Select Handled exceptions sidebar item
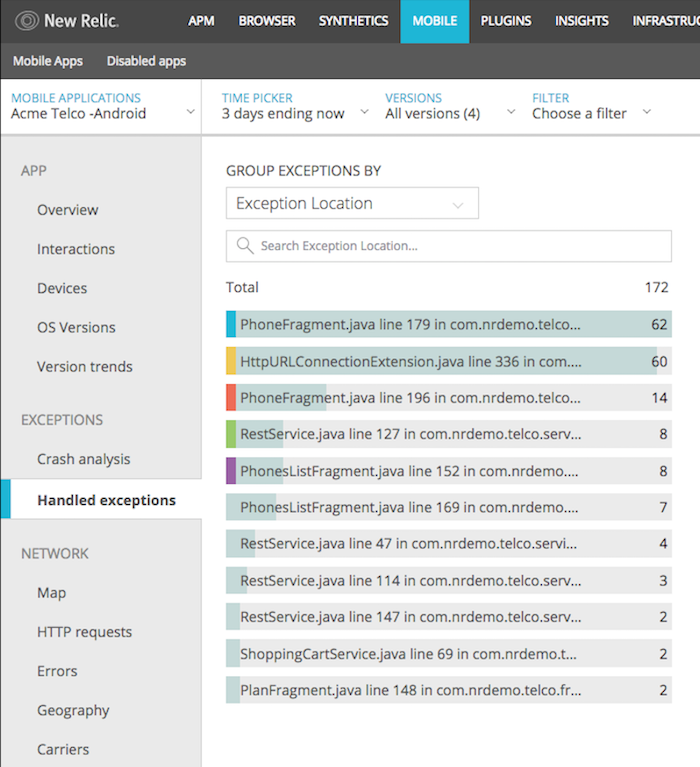 point(101,499)
